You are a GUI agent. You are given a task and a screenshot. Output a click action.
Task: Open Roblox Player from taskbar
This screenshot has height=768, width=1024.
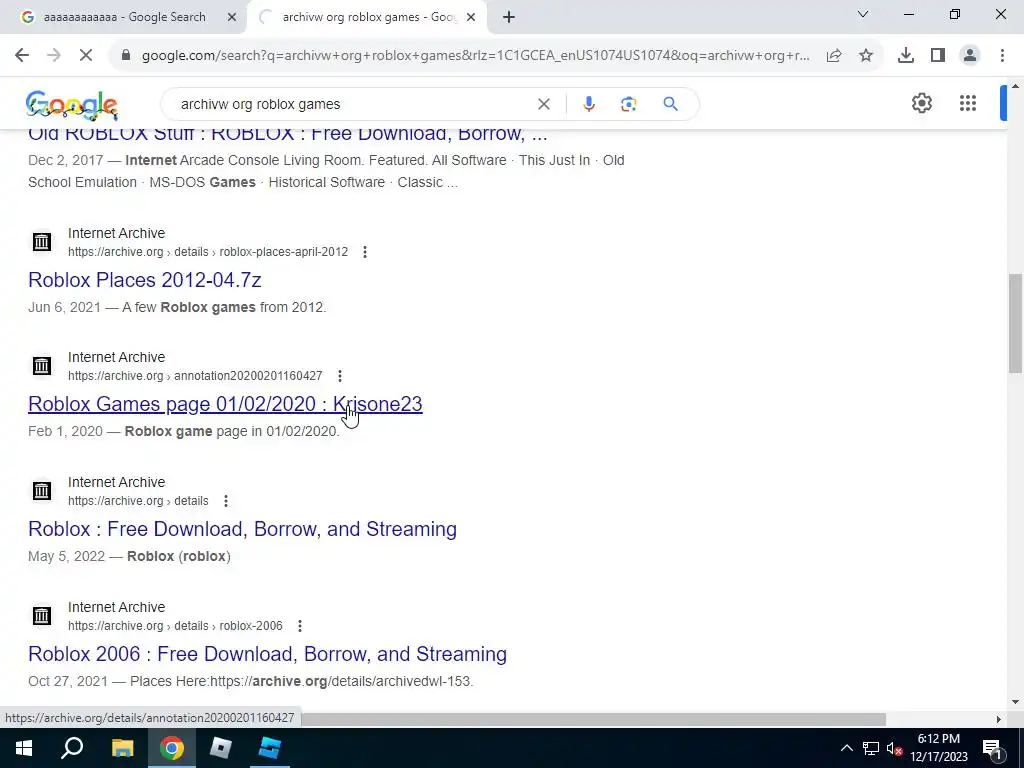[221, 748]
